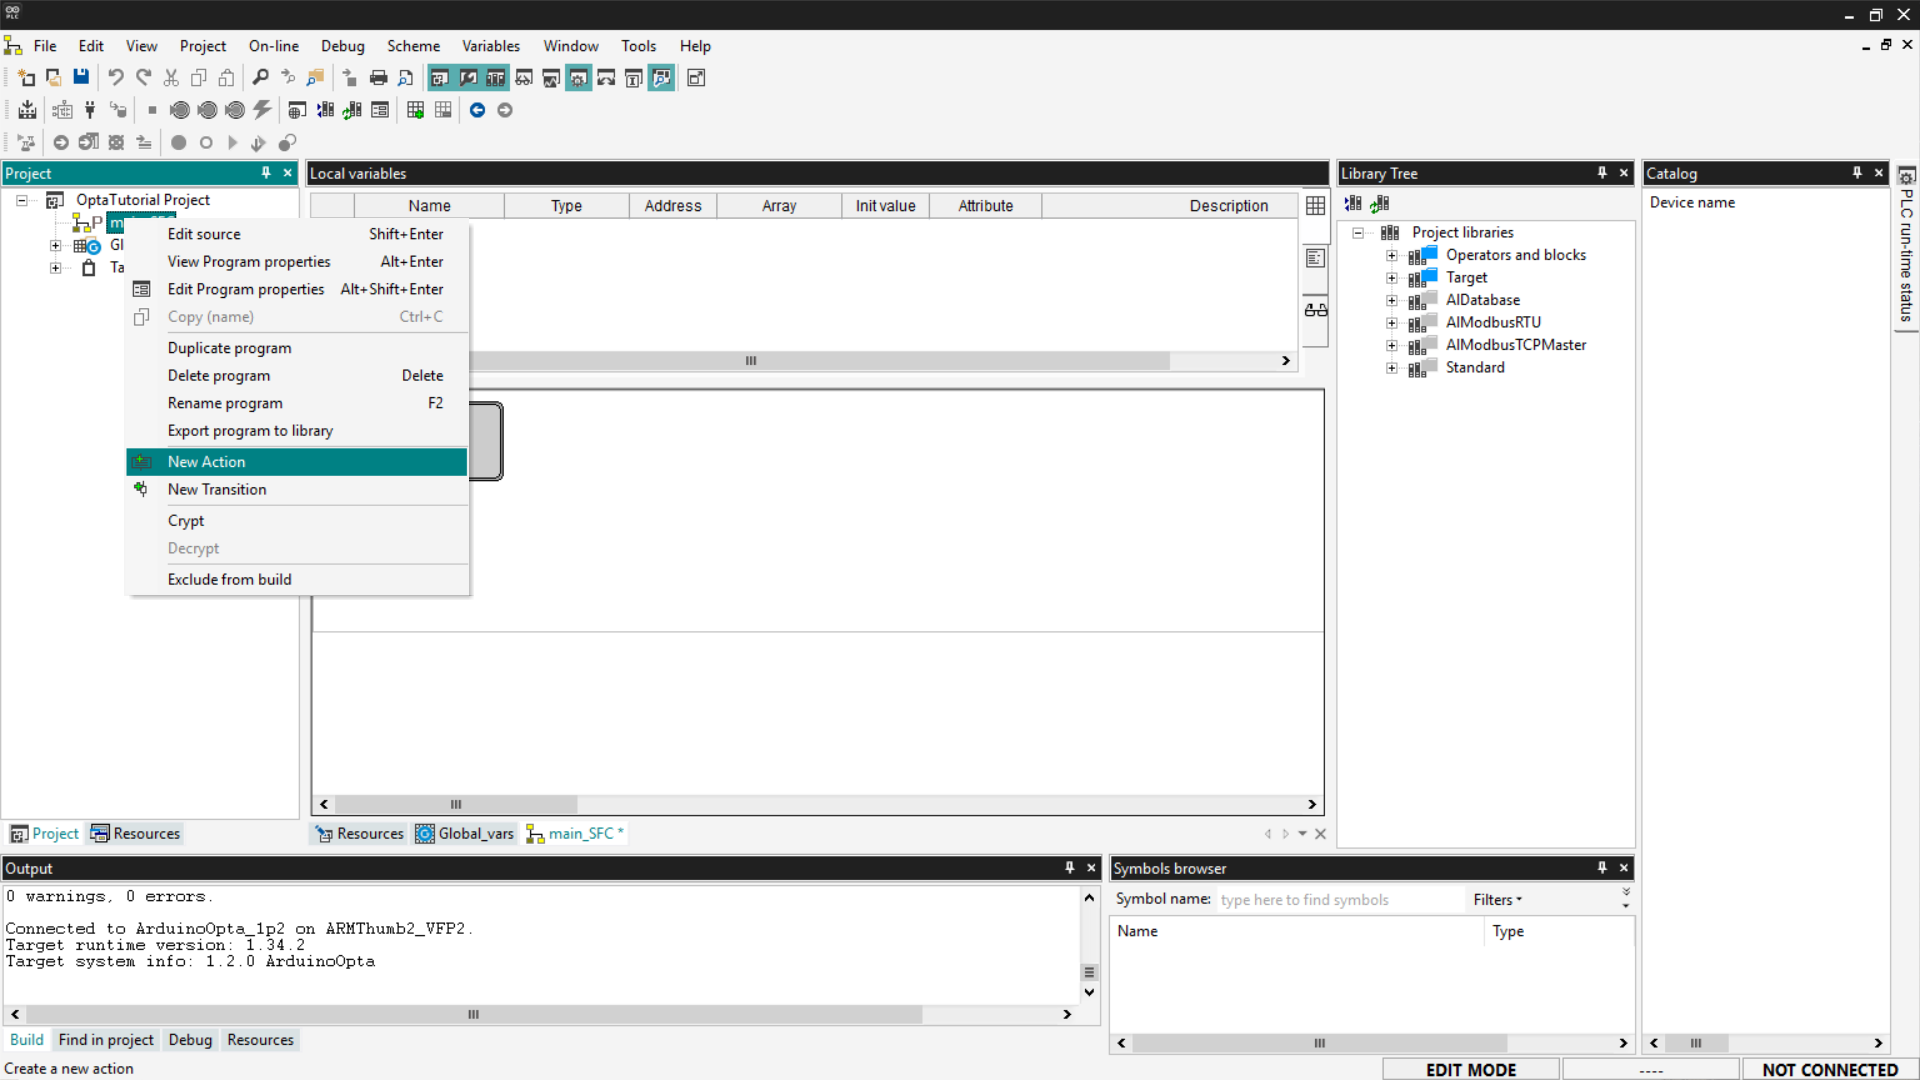The image size is (1920, 1080).
Task: Click the Undo arrow icon
Action: click(116, 77)
